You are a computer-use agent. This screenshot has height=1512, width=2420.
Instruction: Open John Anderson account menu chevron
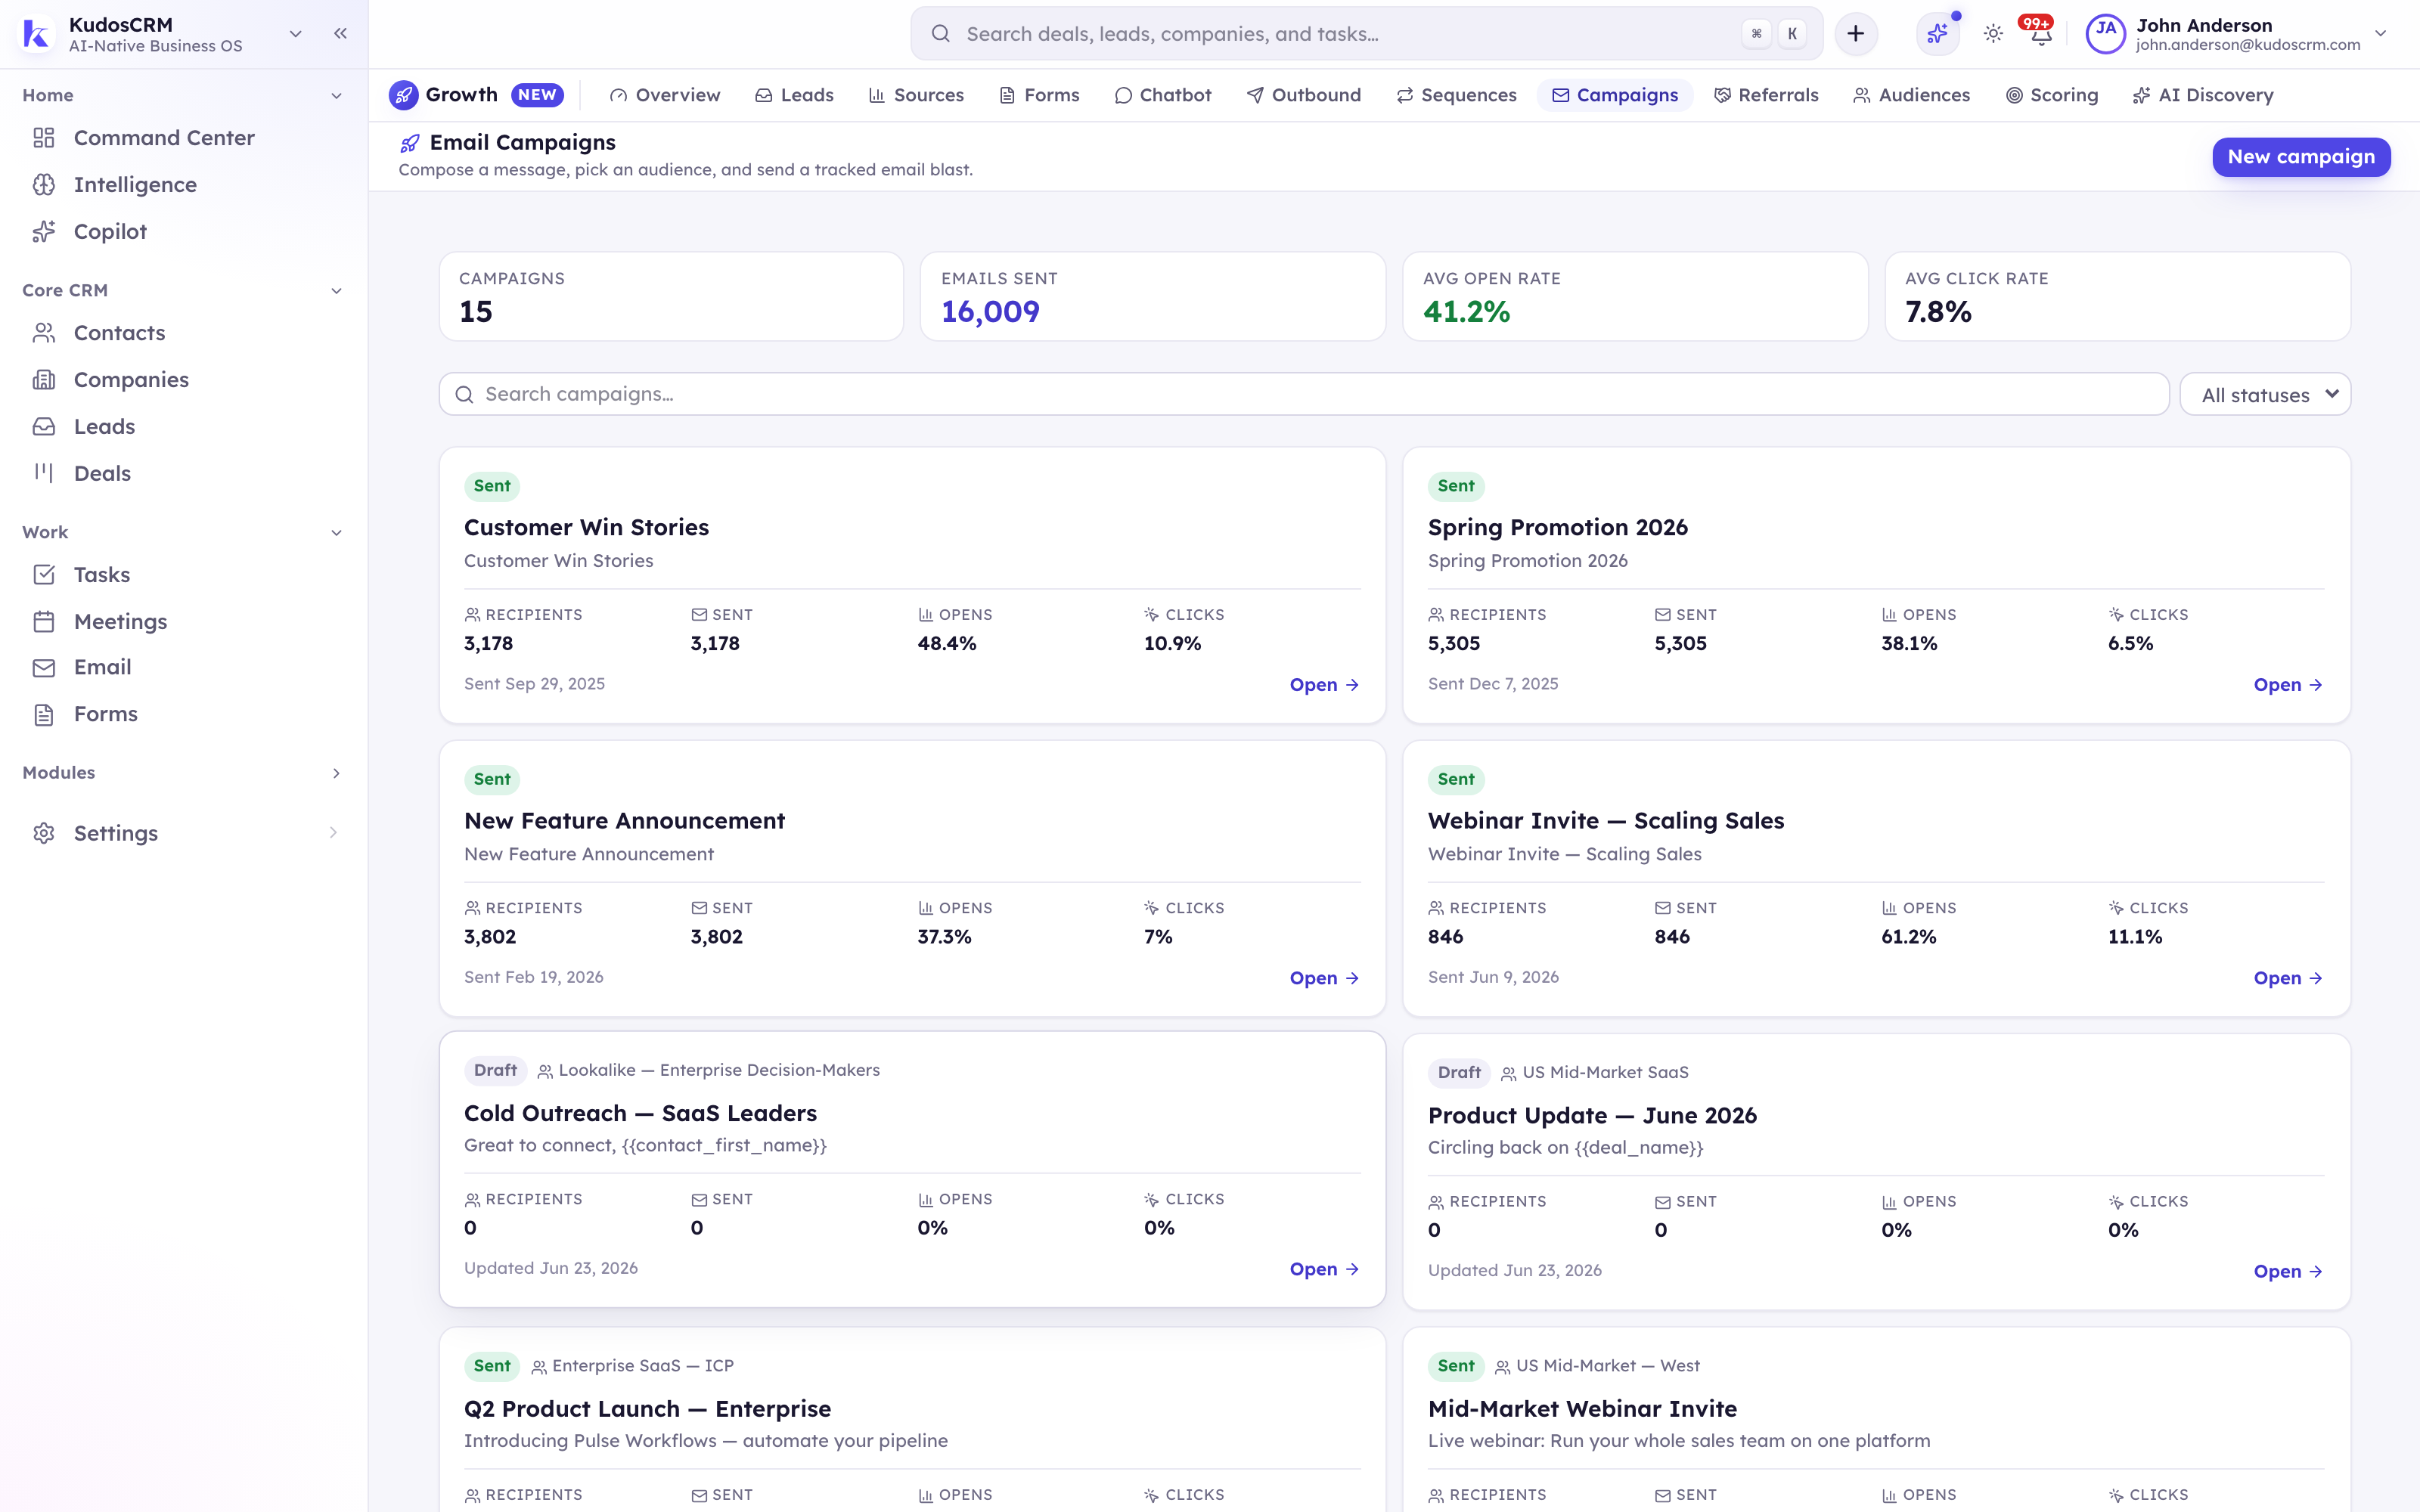(x=2381, y=33)
